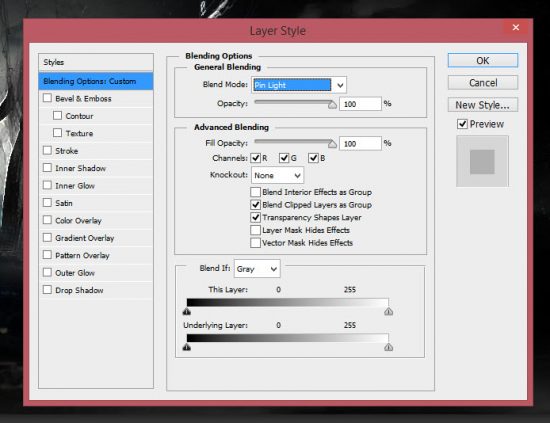Open the Blend If Gray dropdown

(257, 269)
